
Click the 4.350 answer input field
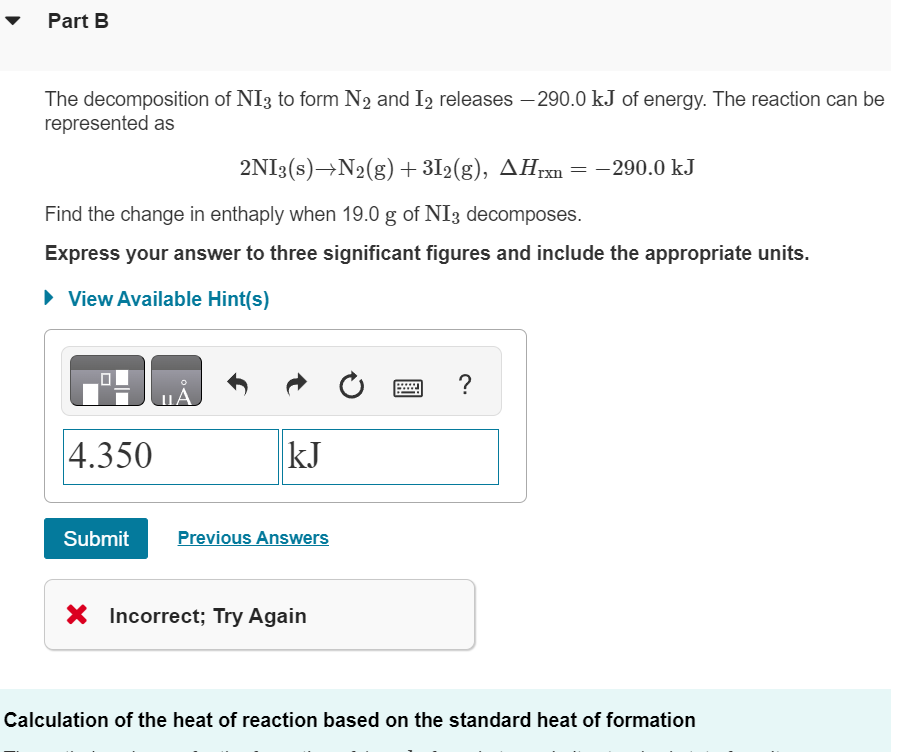tap(170, 456)
